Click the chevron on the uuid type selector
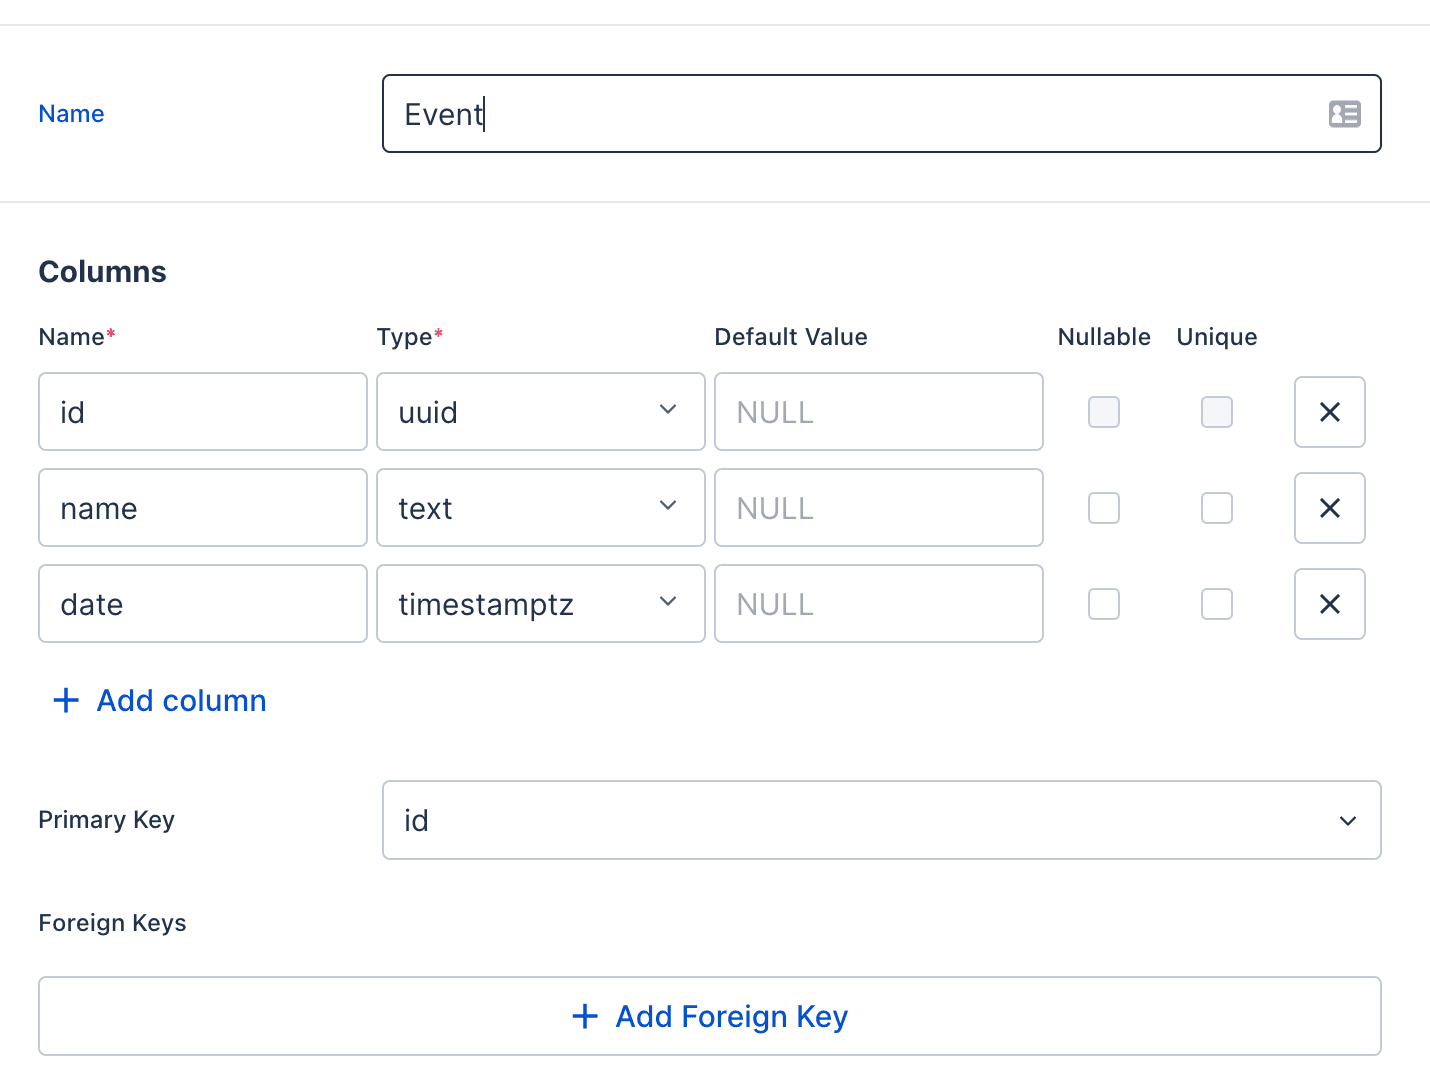Viewport: 1430px width, 1076px height. 667,411
